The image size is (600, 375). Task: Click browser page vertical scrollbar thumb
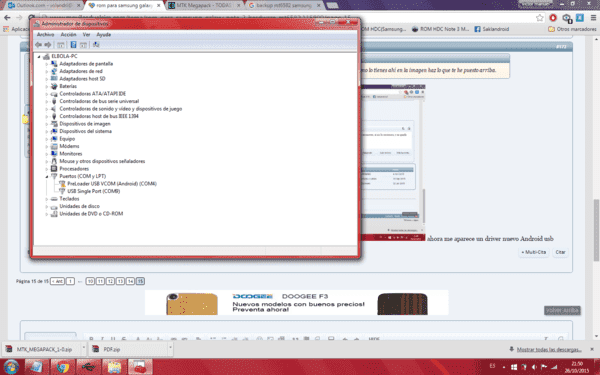[596, 230]
